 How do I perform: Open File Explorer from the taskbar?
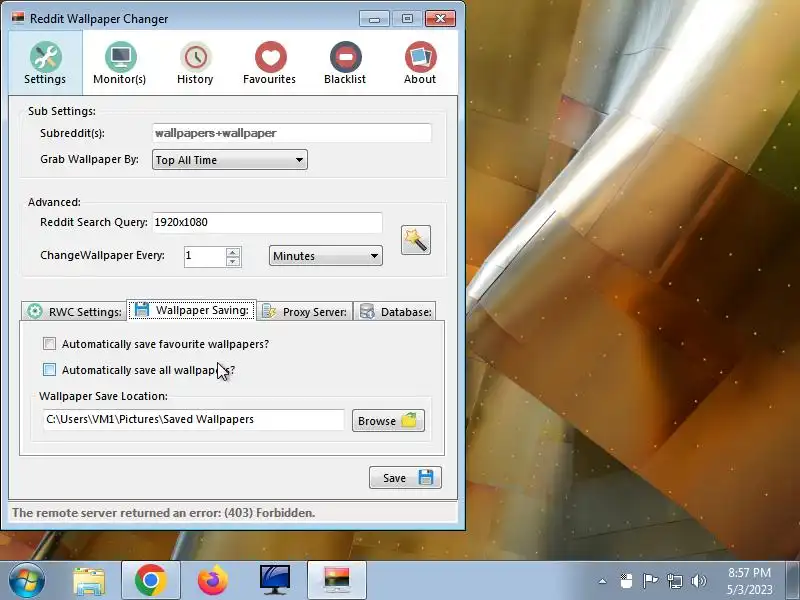click(89, 581)
